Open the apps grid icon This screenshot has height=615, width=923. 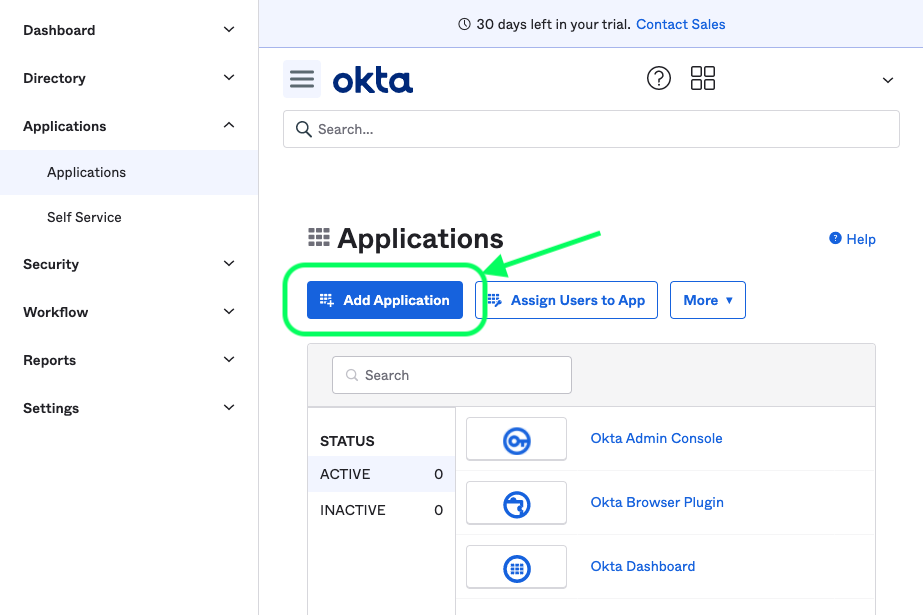tap(703, 78)
